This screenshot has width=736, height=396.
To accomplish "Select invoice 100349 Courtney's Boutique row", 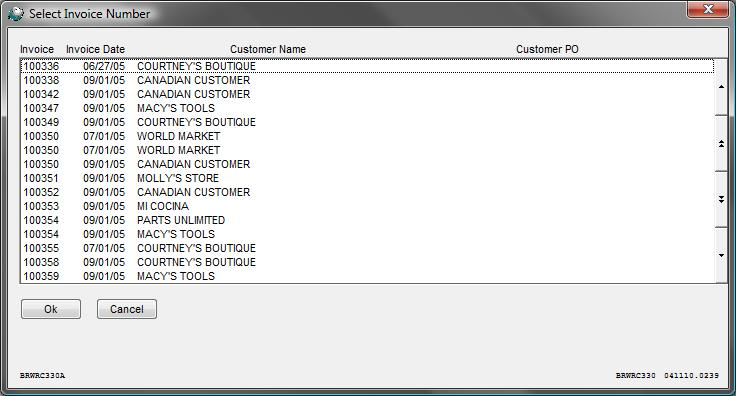I will pos(367,122).
